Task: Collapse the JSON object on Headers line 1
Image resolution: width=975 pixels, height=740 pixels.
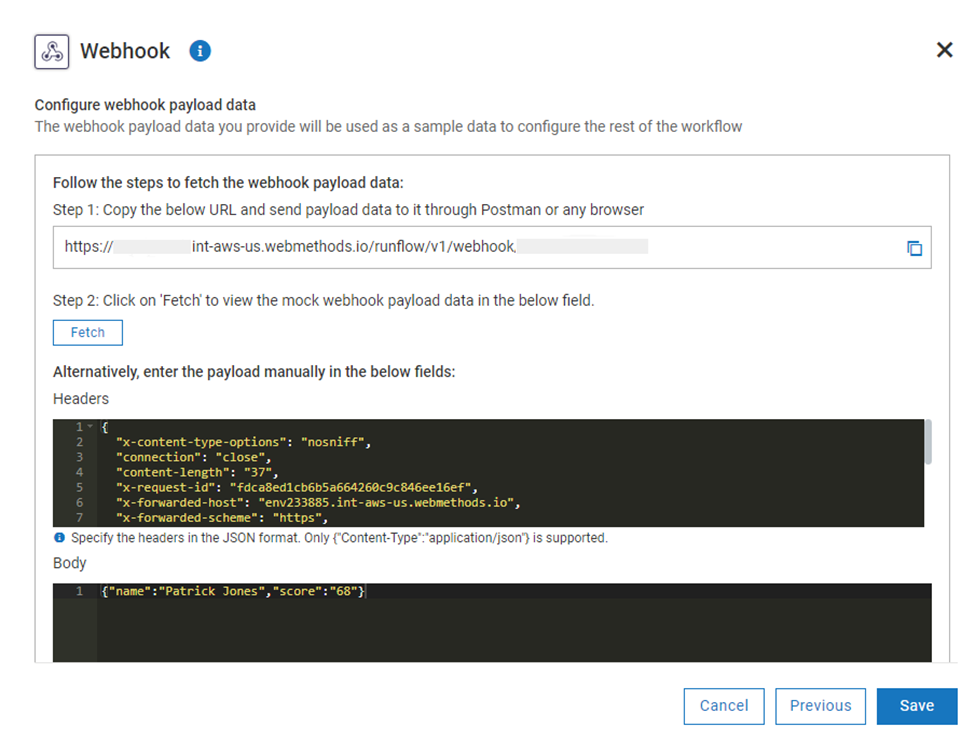Action: coord(90,426)
